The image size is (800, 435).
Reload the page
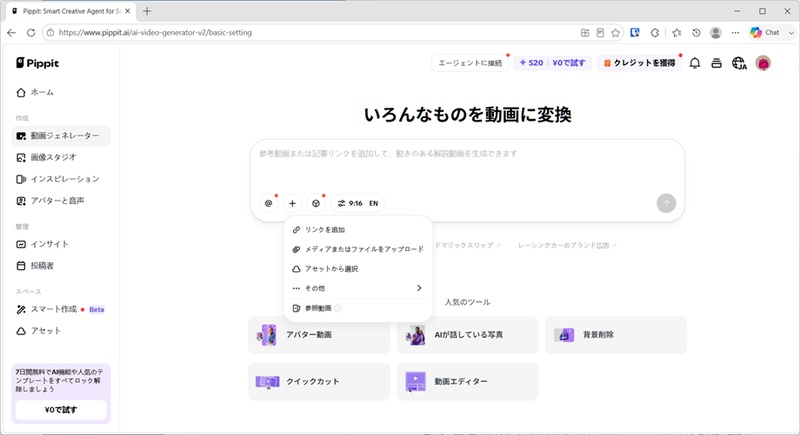tap(31, 33)
